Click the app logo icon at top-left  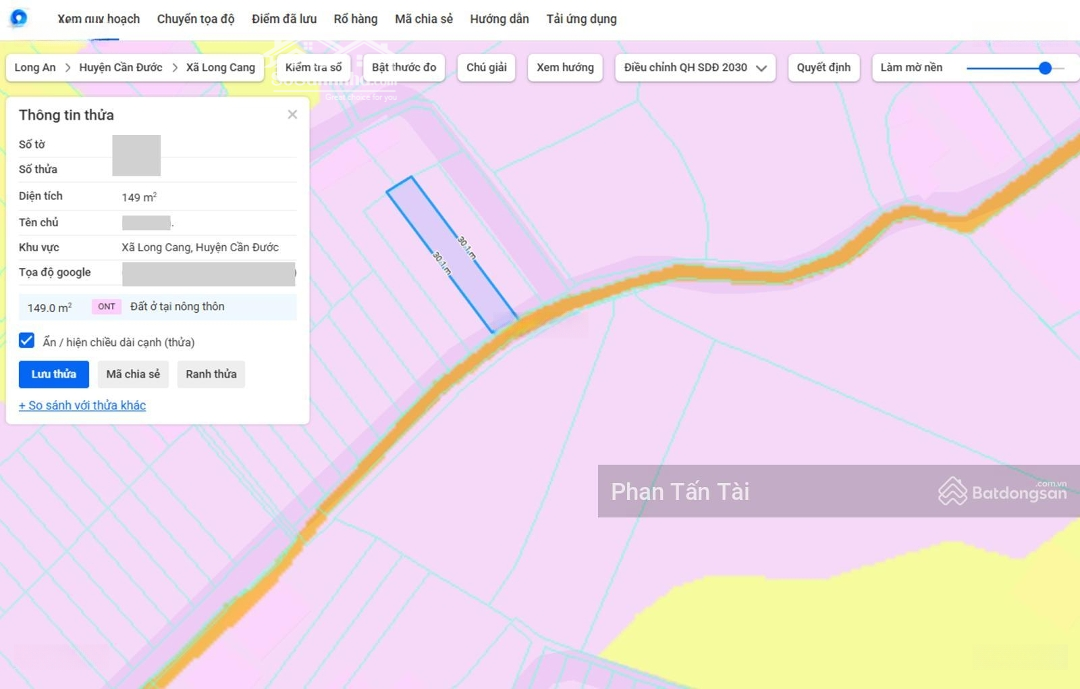coord(18,18)
